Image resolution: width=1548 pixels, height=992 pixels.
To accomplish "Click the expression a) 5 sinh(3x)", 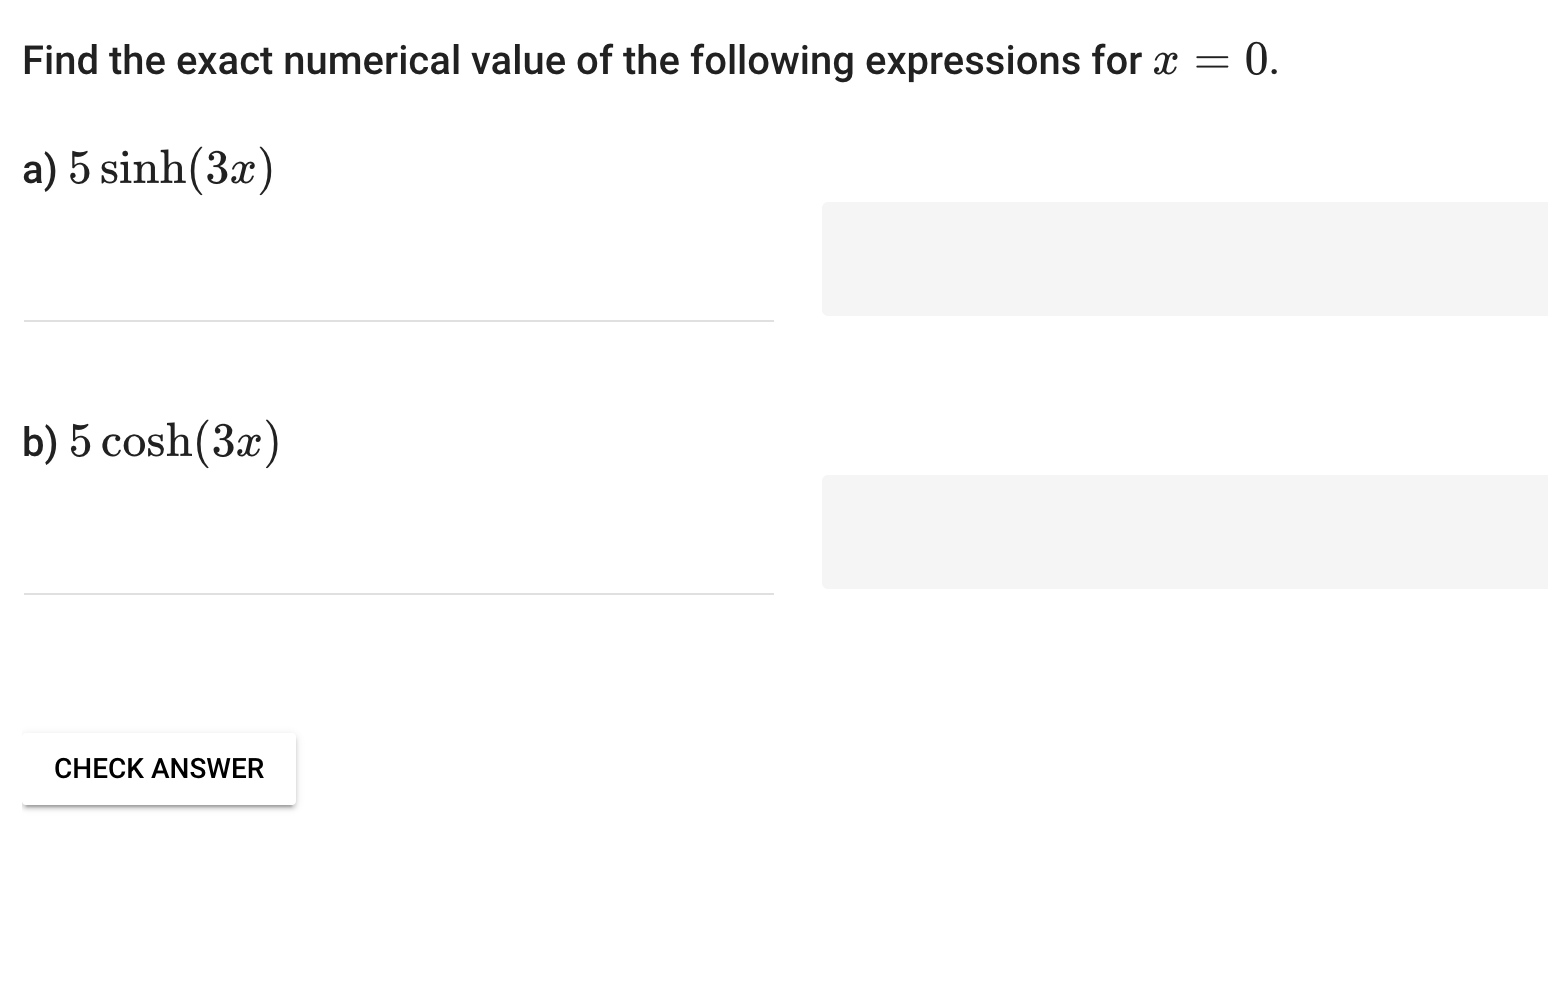I will point(148,166).
